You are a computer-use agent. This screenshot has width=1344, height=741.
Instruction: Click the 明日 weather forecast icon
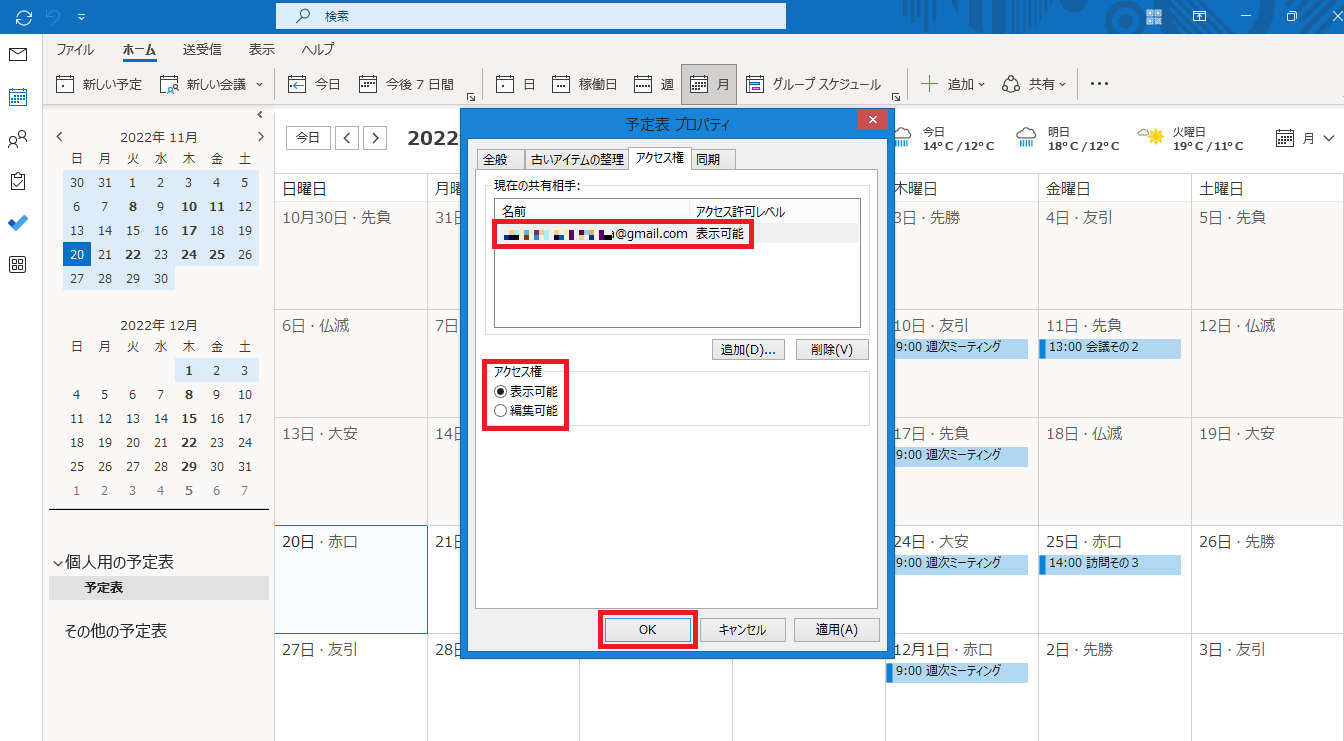tap(1027, 137)
